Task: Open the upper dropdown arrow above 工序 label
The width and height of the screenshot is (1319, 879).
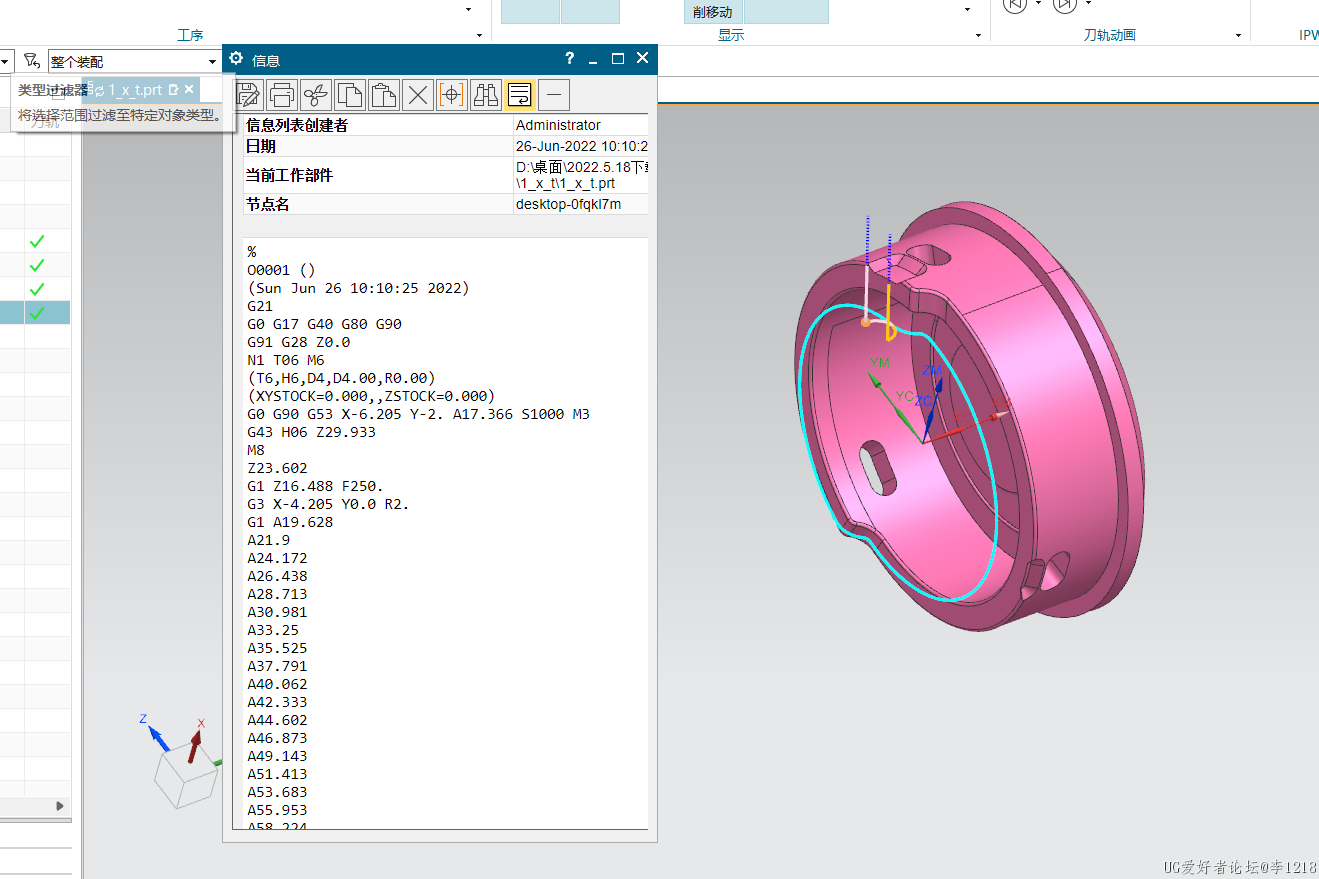Action: [468, 9]
